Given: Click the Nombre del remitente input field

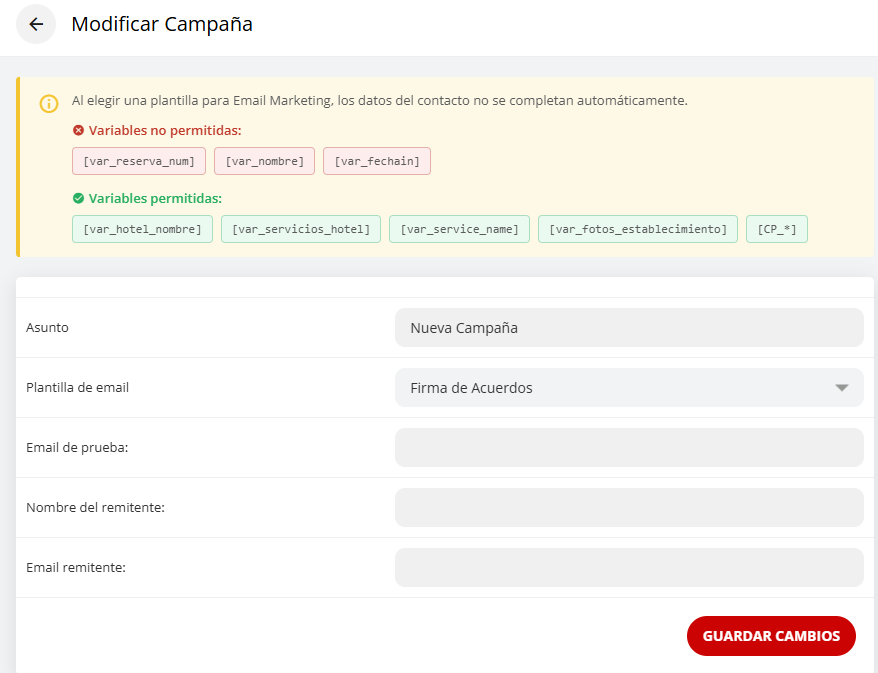Looking at the screenshot, I should point(628,508).
